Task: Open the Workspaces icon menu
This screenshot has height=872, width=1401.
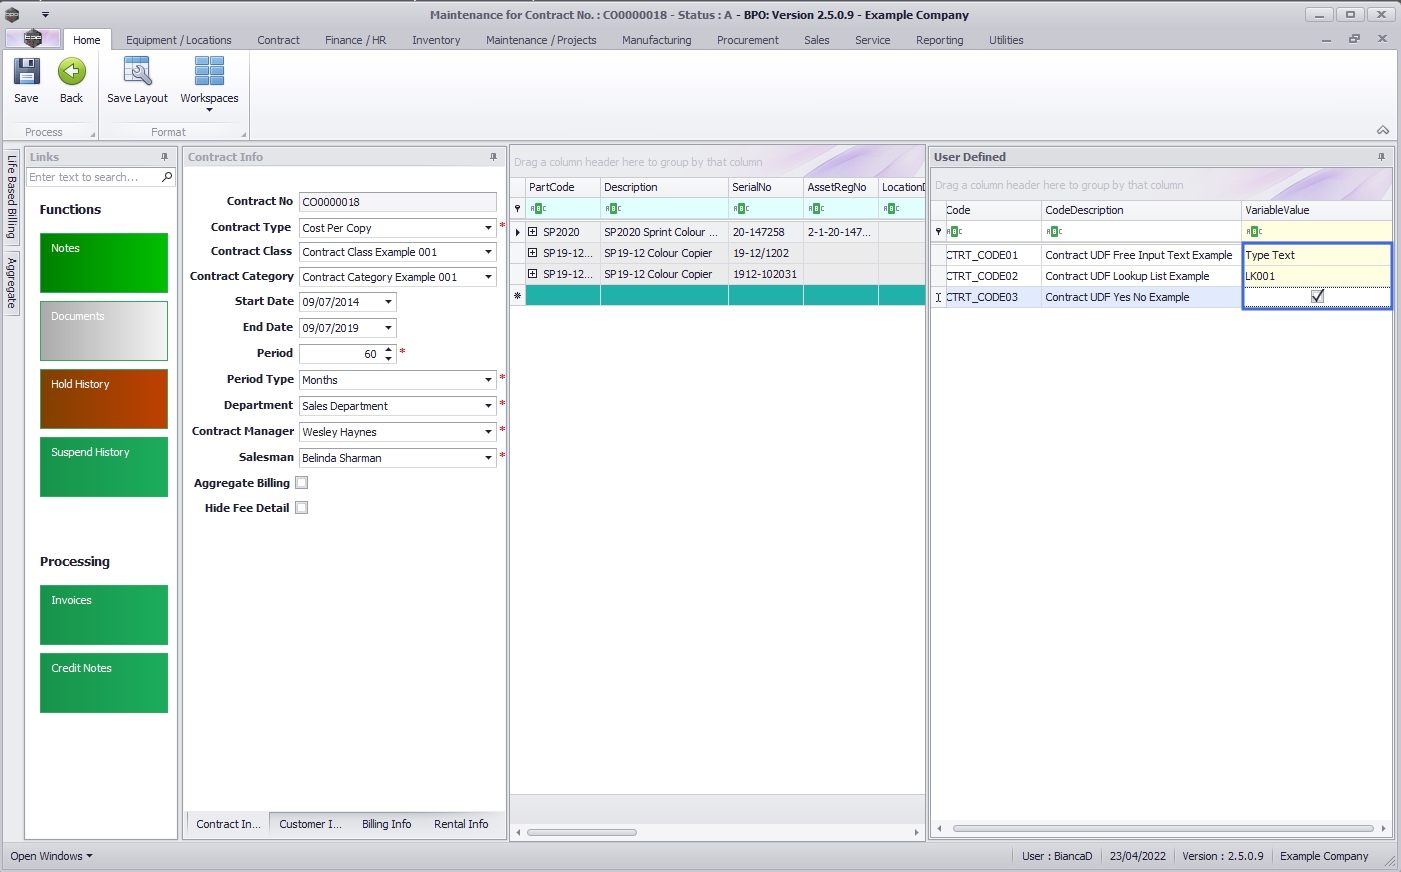Action: [209, 72]
